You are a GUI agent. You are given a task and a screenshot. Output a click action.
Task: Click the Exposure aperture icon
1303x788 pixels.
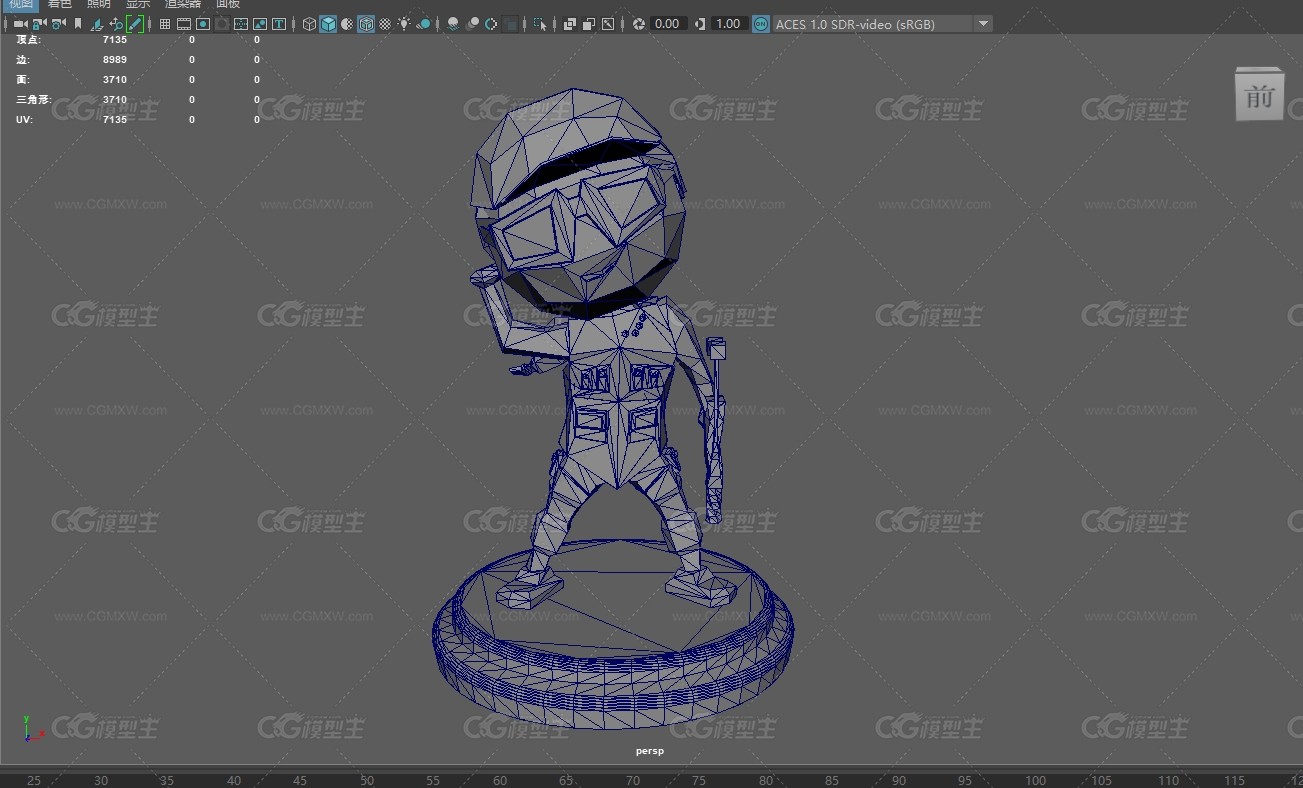pos(639,24)
